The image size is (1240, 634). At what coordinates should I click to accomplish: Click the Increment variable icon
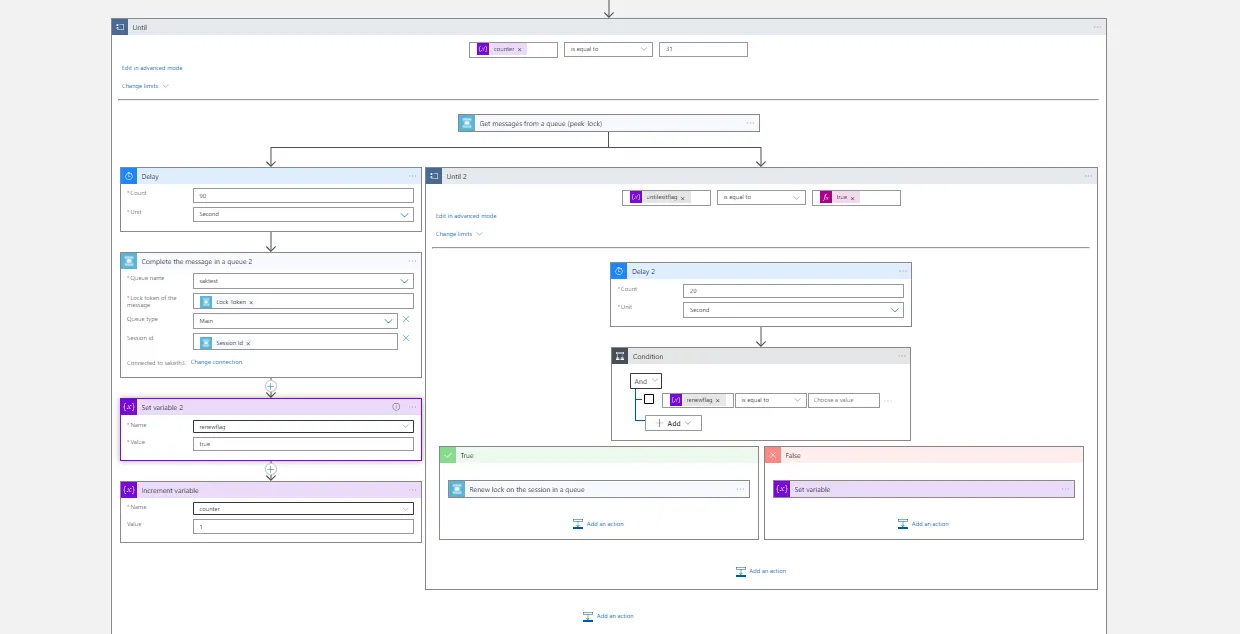(x=129, y=490)
